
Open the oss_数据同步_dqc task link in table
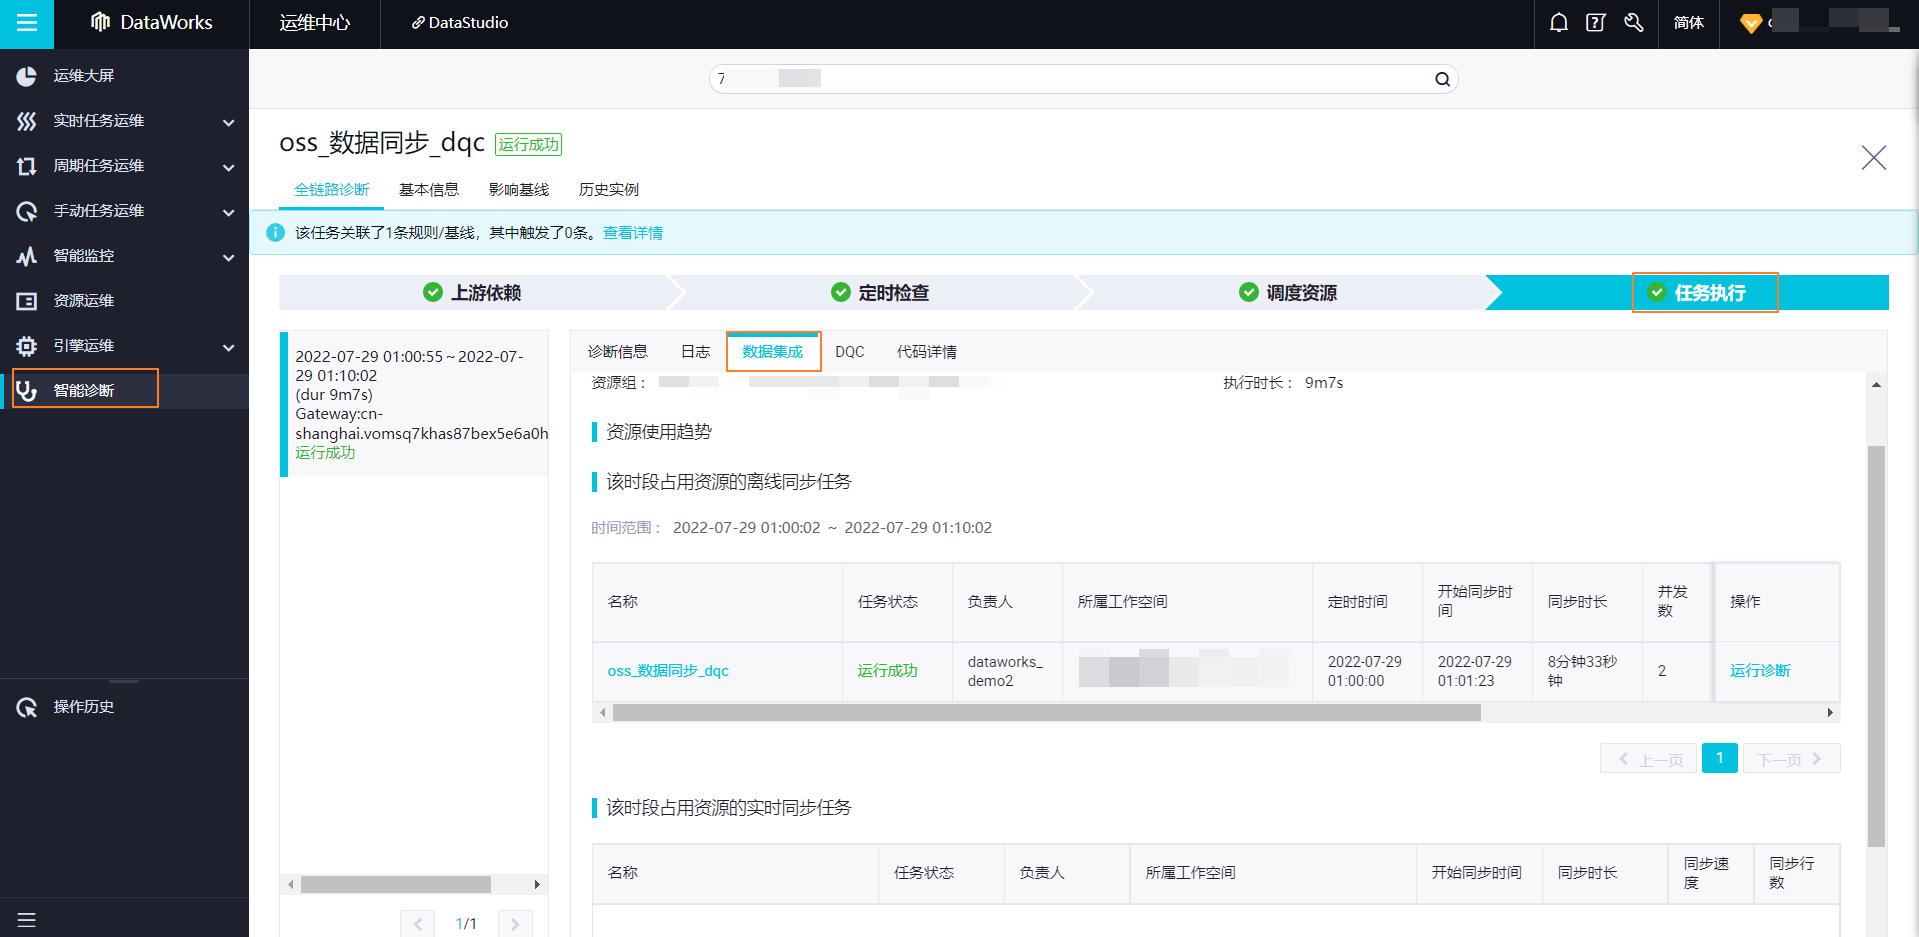[668, 671]
